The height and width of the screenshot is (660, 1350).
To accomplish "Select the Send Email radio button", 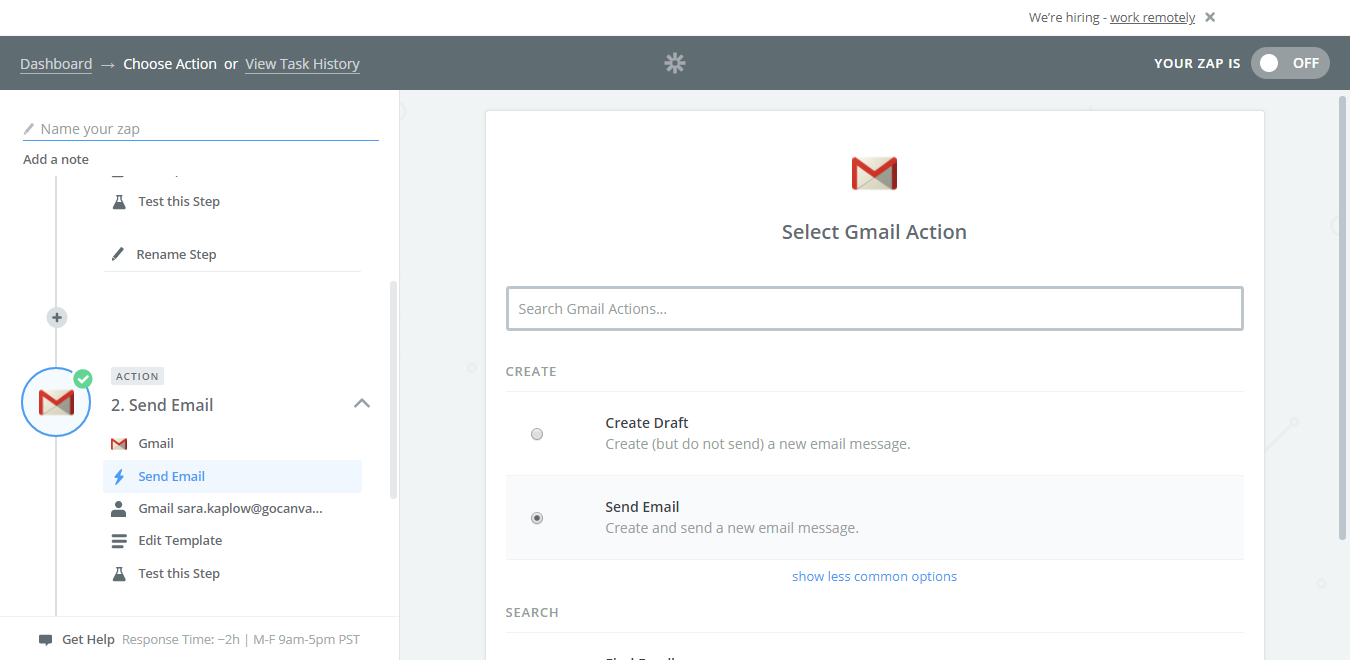I will tap(537, 518).
